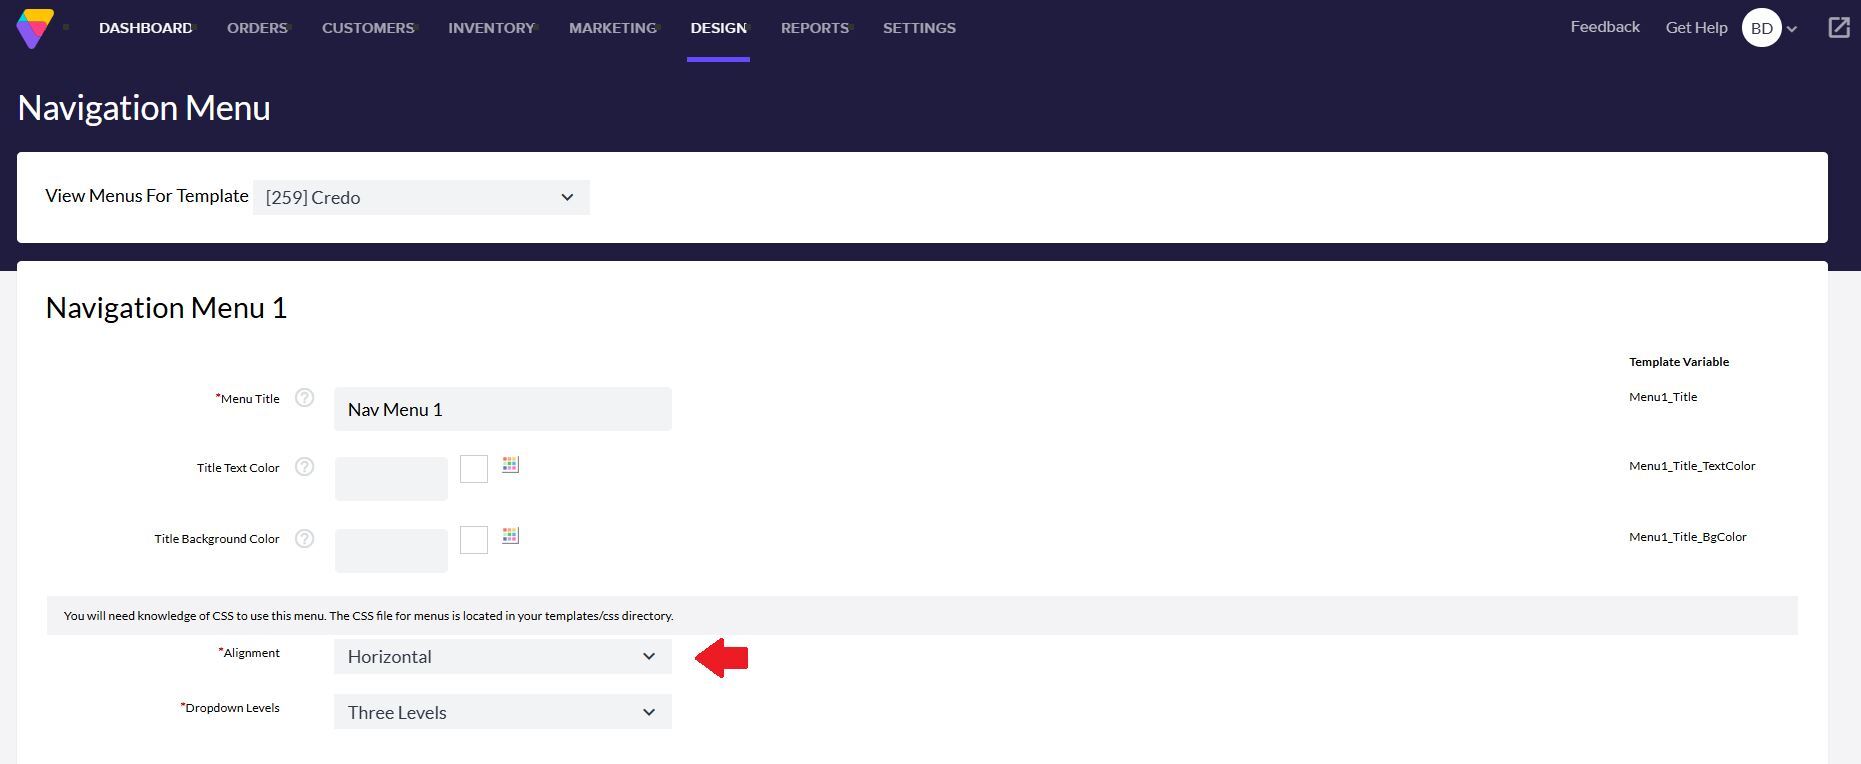Click the Title Background Color help icon

[305, 539]
